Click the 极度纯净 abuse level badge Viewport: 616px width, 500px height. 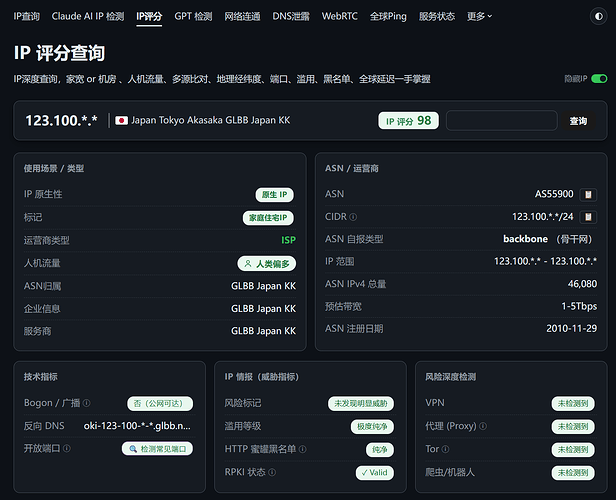tap(372, 427)
